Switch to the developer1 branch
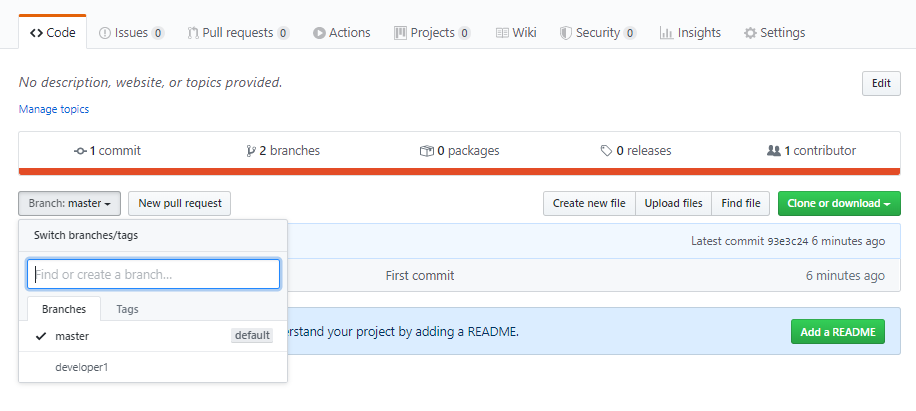This screenshot has height=411, width=916. (x=82, y=367)
